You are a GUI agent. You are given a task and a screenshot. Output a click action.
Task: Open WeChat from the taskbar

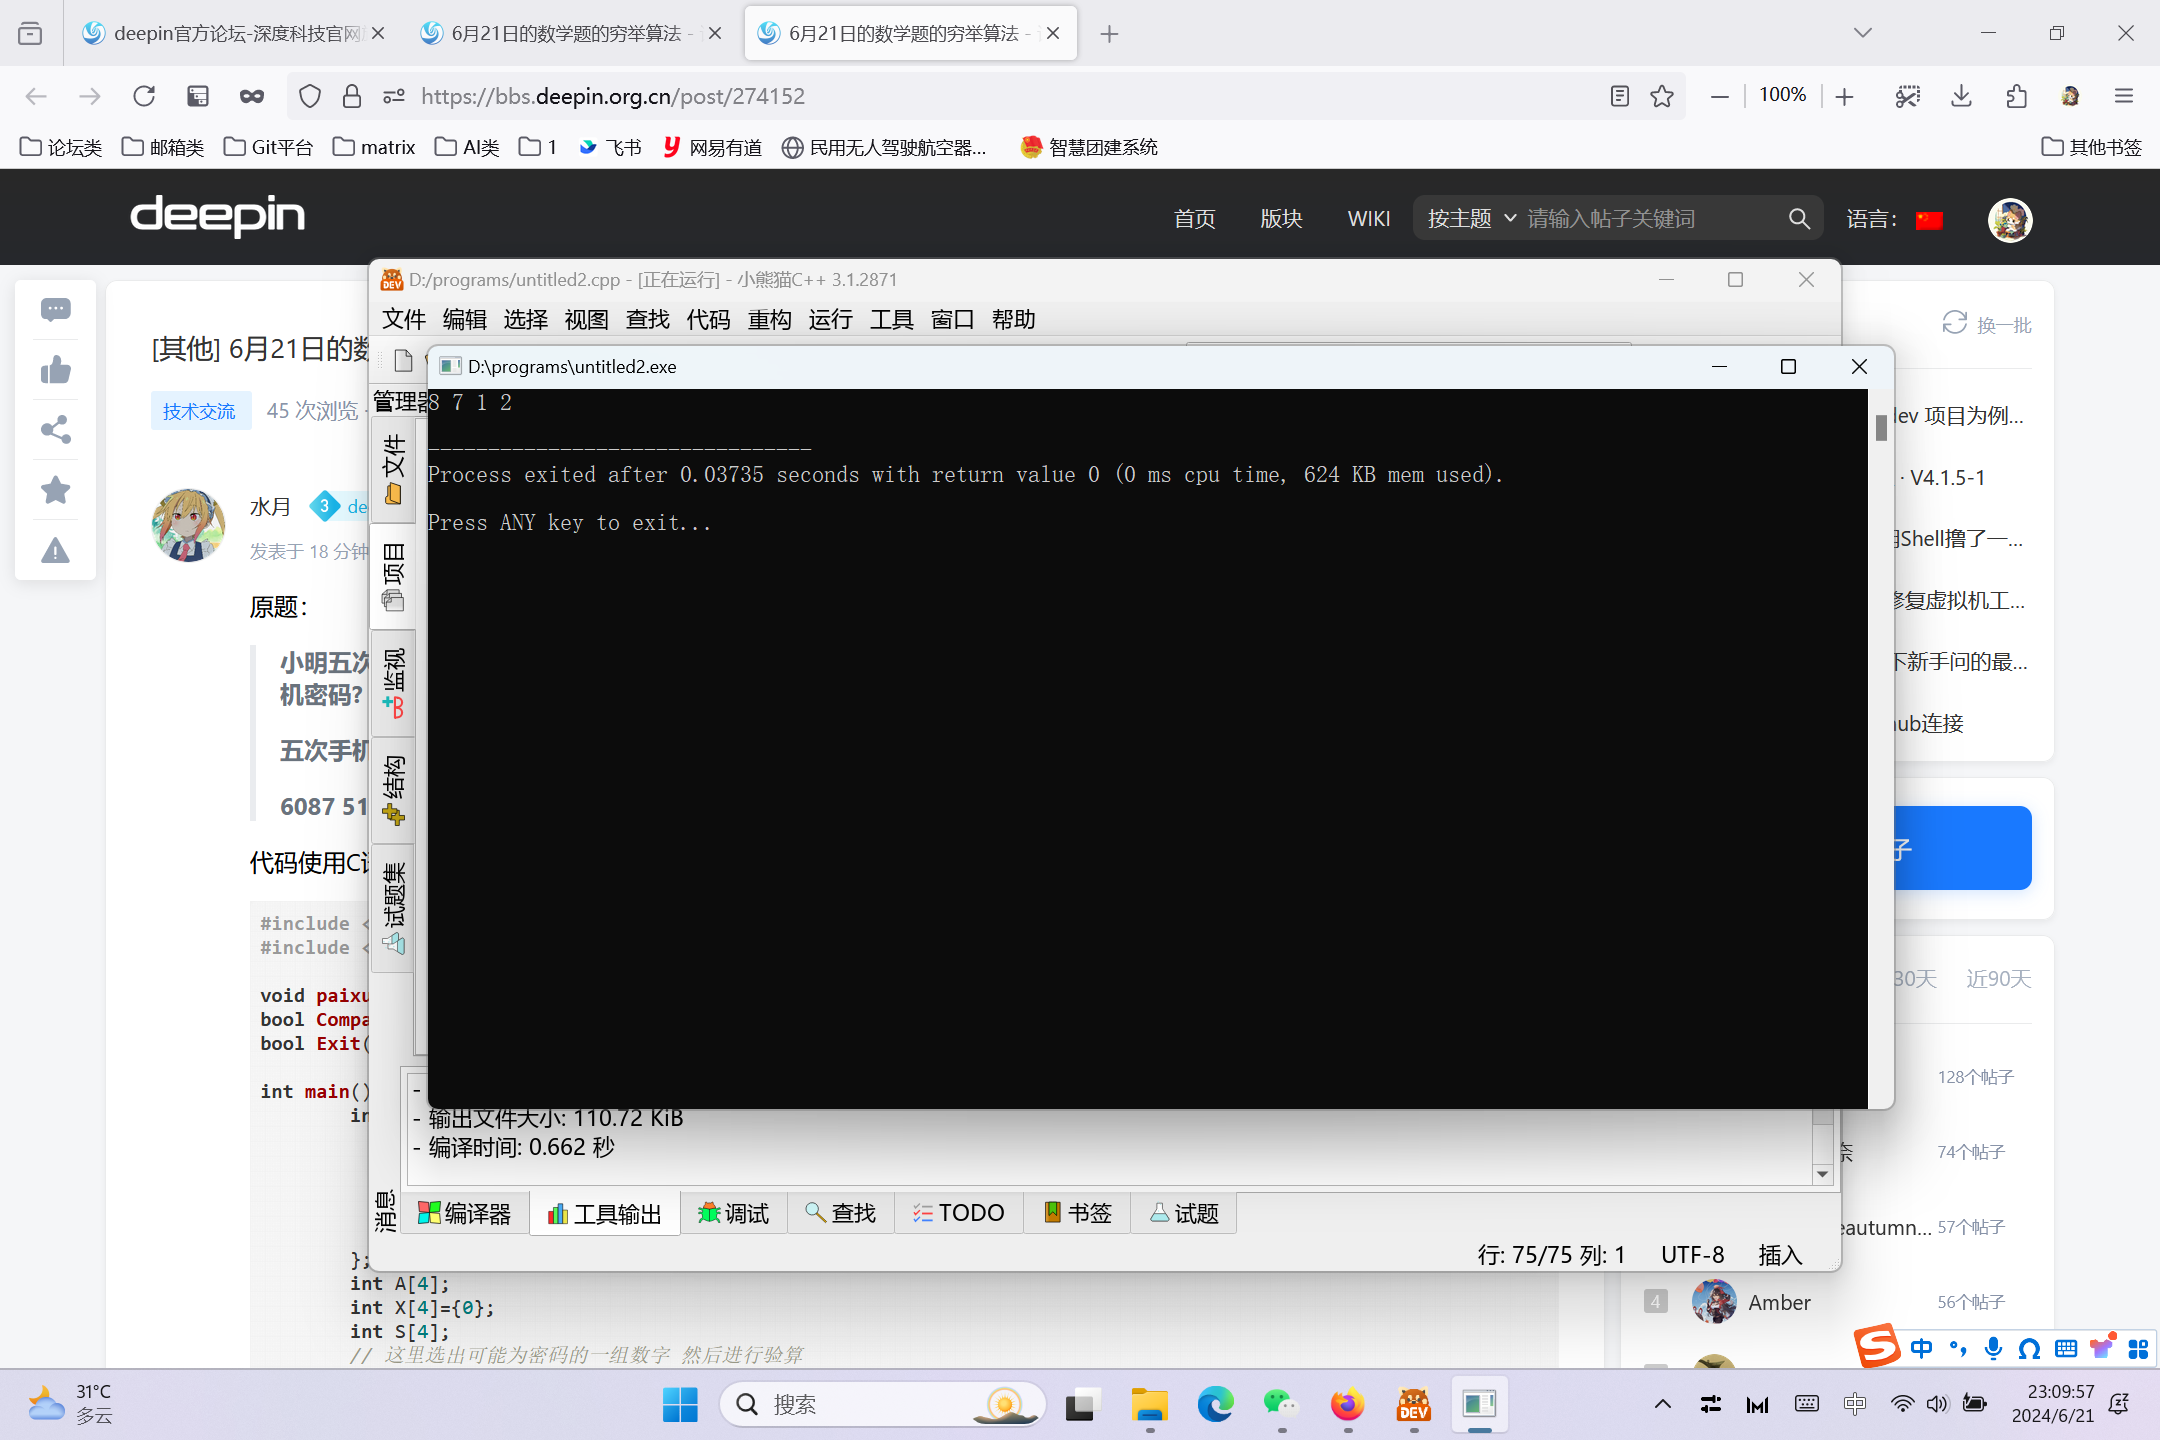point(1281,1405)
